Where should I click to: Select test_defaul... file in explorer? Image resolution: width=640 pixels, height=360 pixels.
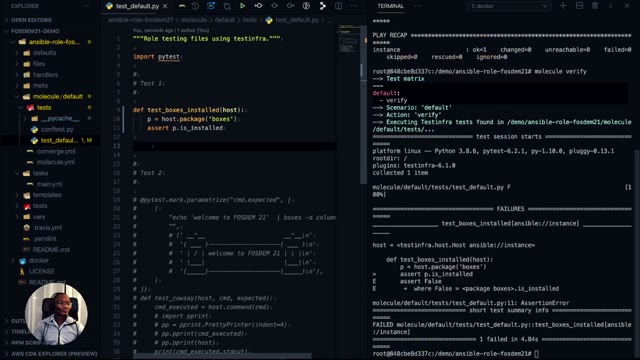(59, 140)
